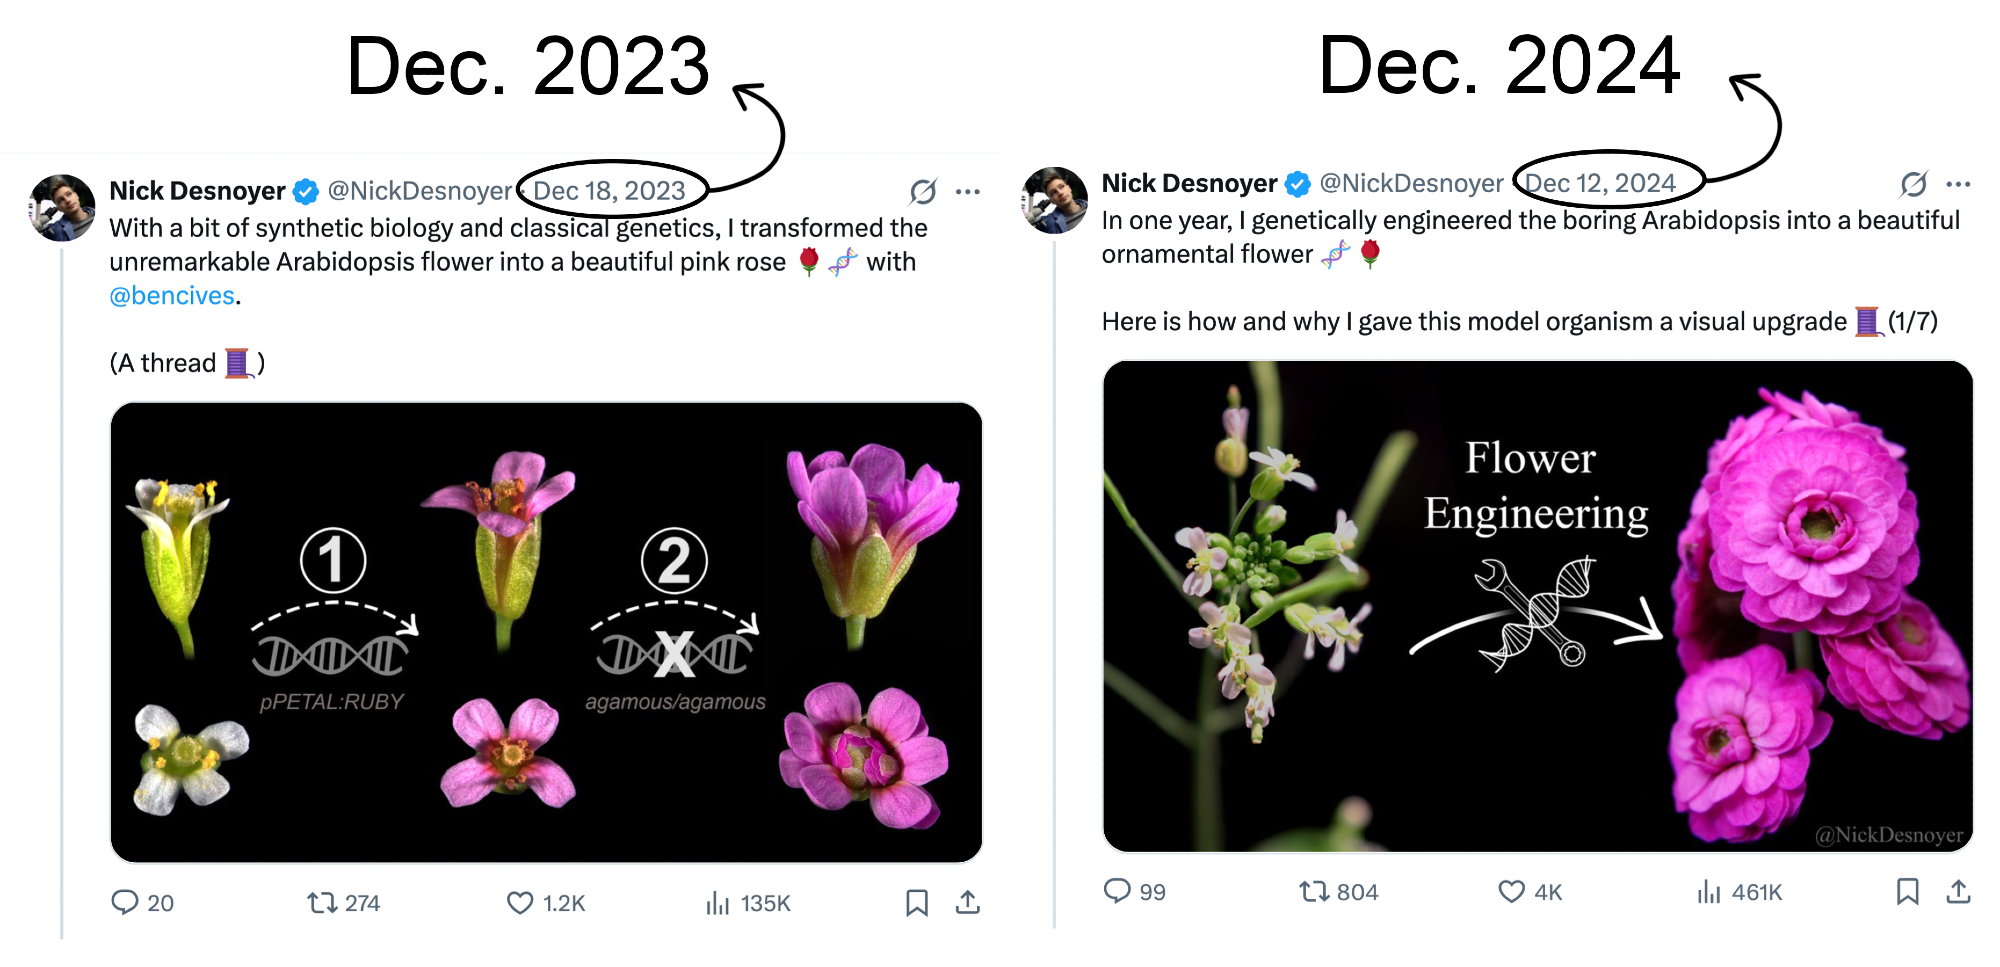Image resolution: width=2000 pixels, height=967 pixels.
Task: Open the pPETAL:RUBY flower diagram image
Action: coord(546,632)
